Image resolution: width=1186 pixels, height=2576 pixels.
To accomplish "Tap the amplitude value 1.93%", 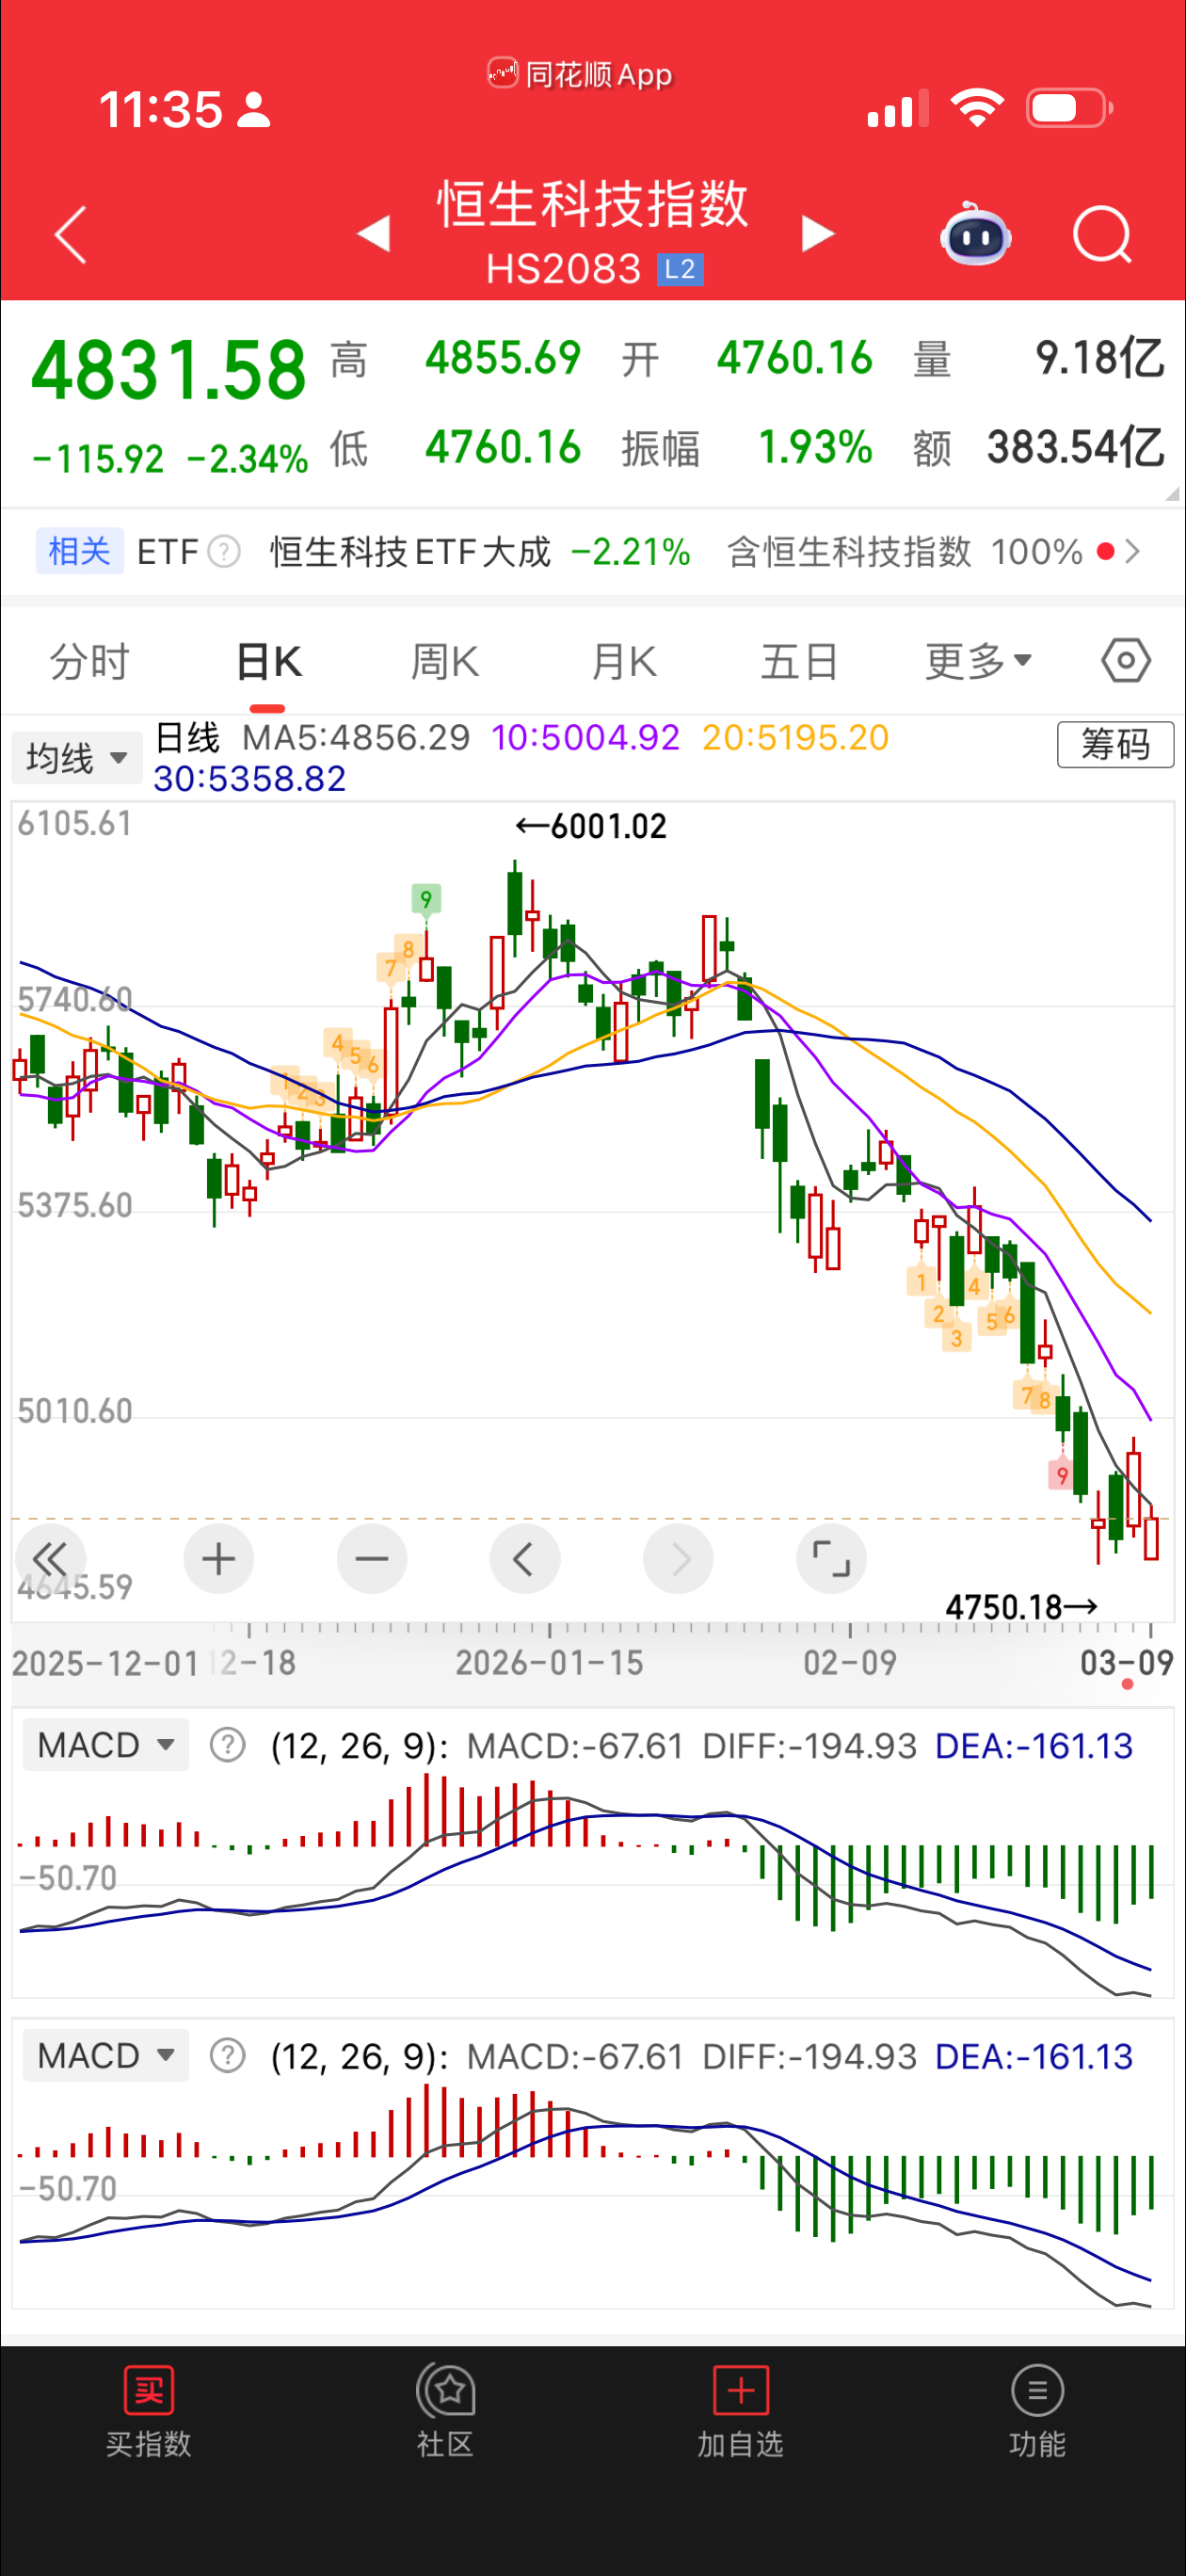I will 815,447.
